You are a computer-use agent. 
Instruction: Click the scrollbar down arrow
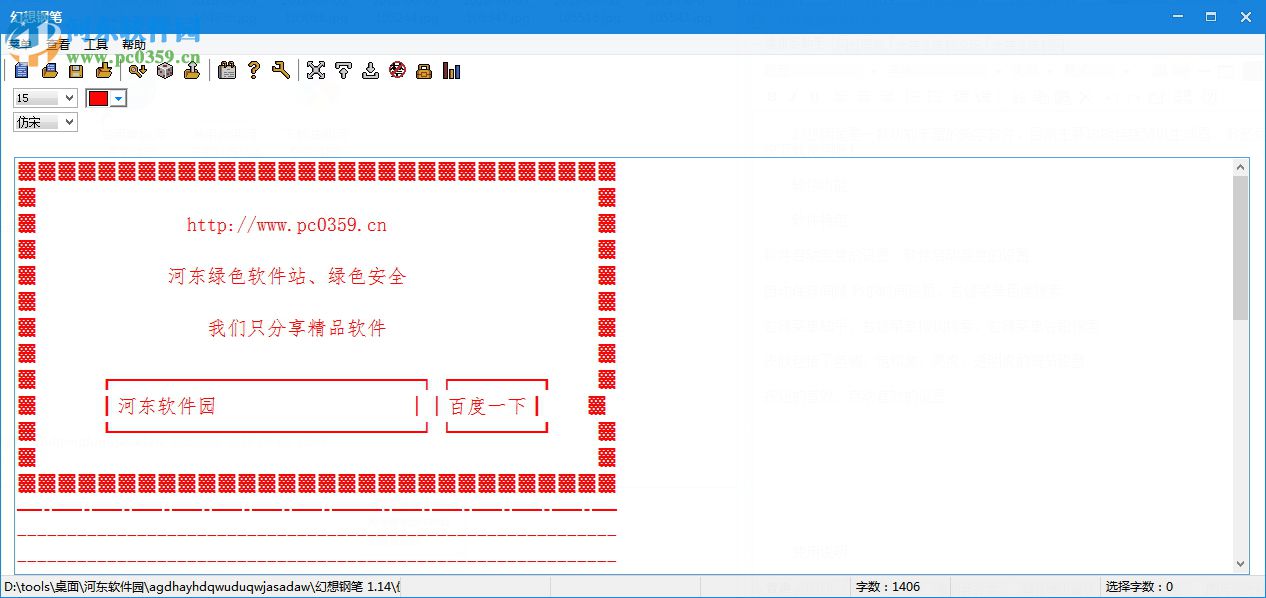(1240, 564)
